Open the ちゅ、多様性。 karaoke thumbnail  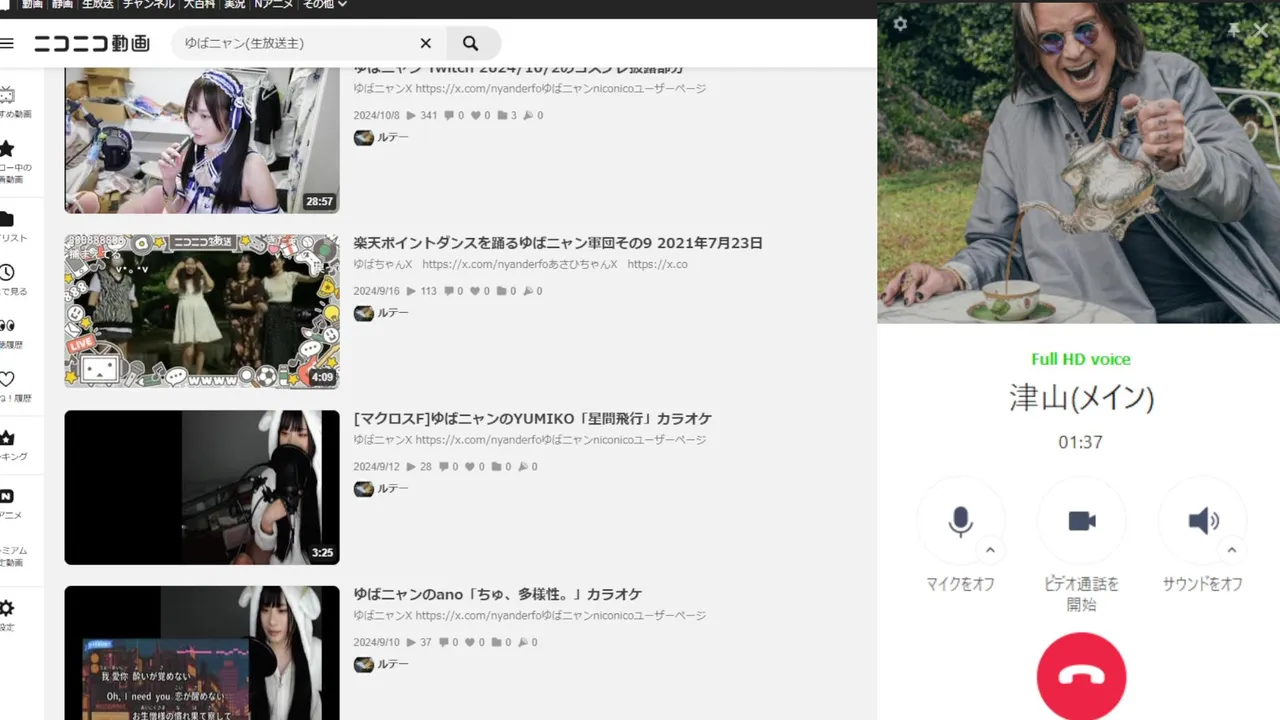(202, 653)
